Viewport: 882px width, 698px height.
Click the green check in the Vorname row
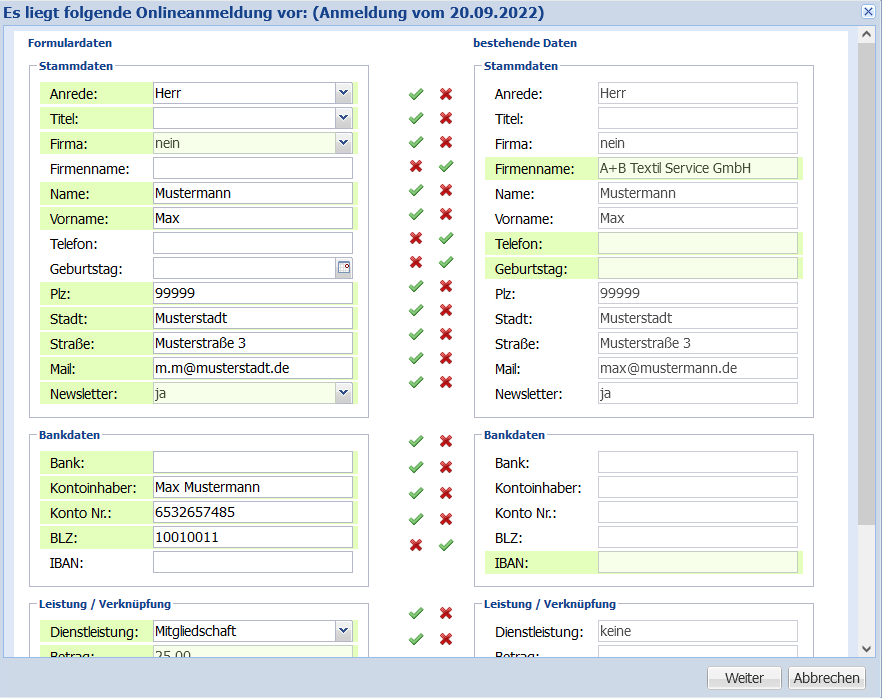416,214
